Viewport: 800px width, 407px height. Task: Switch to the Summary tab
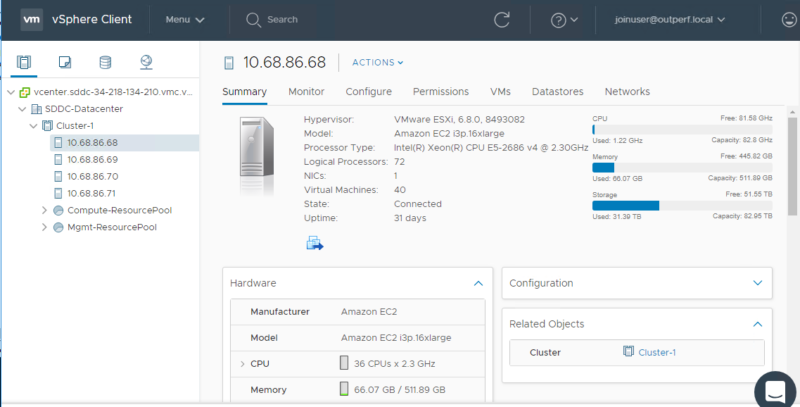[244, 92]
